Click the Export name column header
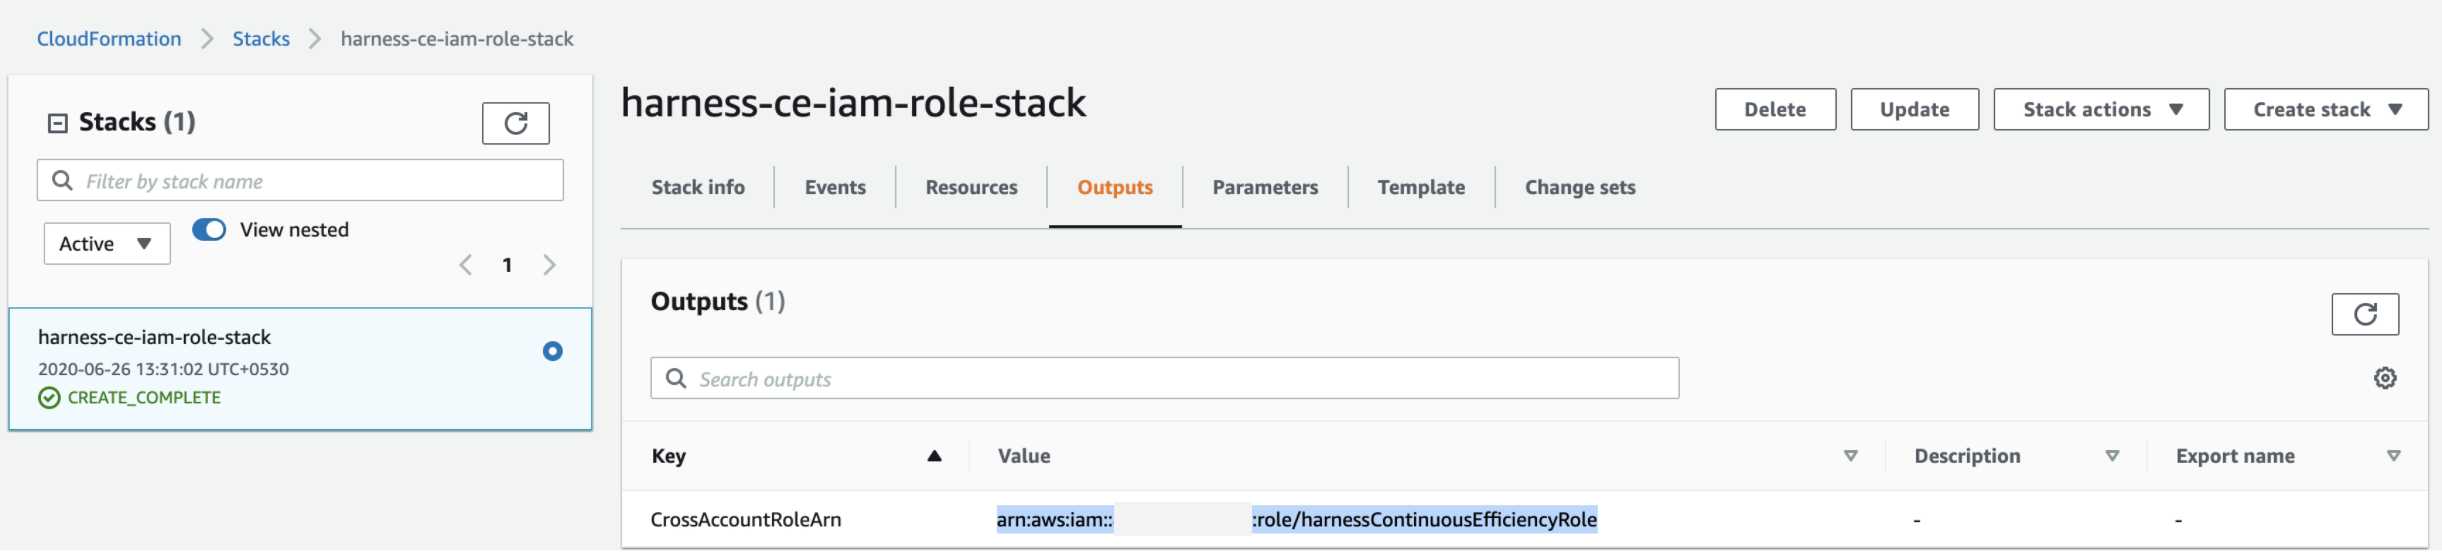The image size is (2442, 552). tap(2235, 456)
